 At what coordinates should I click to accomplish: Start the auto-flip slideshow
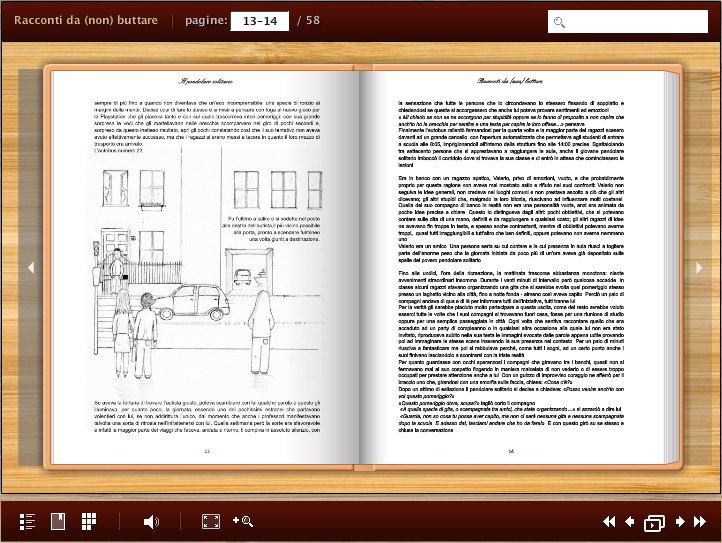point(654,523)
